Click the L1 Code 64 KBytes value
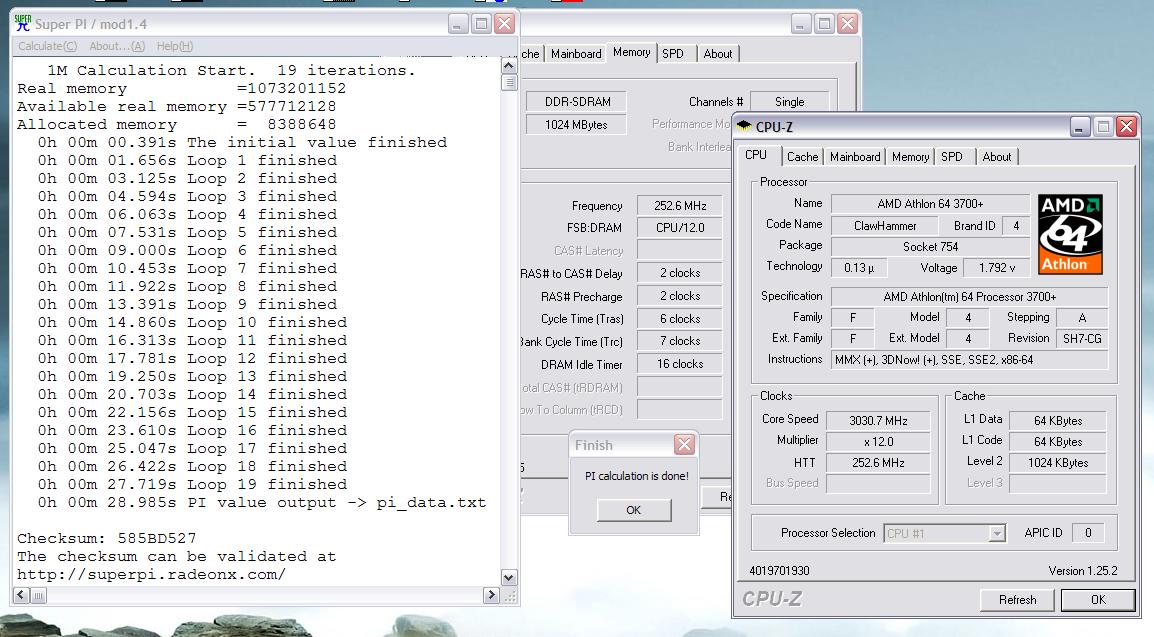Viewport: 1154px width, 637px height. pos(1058,441)
